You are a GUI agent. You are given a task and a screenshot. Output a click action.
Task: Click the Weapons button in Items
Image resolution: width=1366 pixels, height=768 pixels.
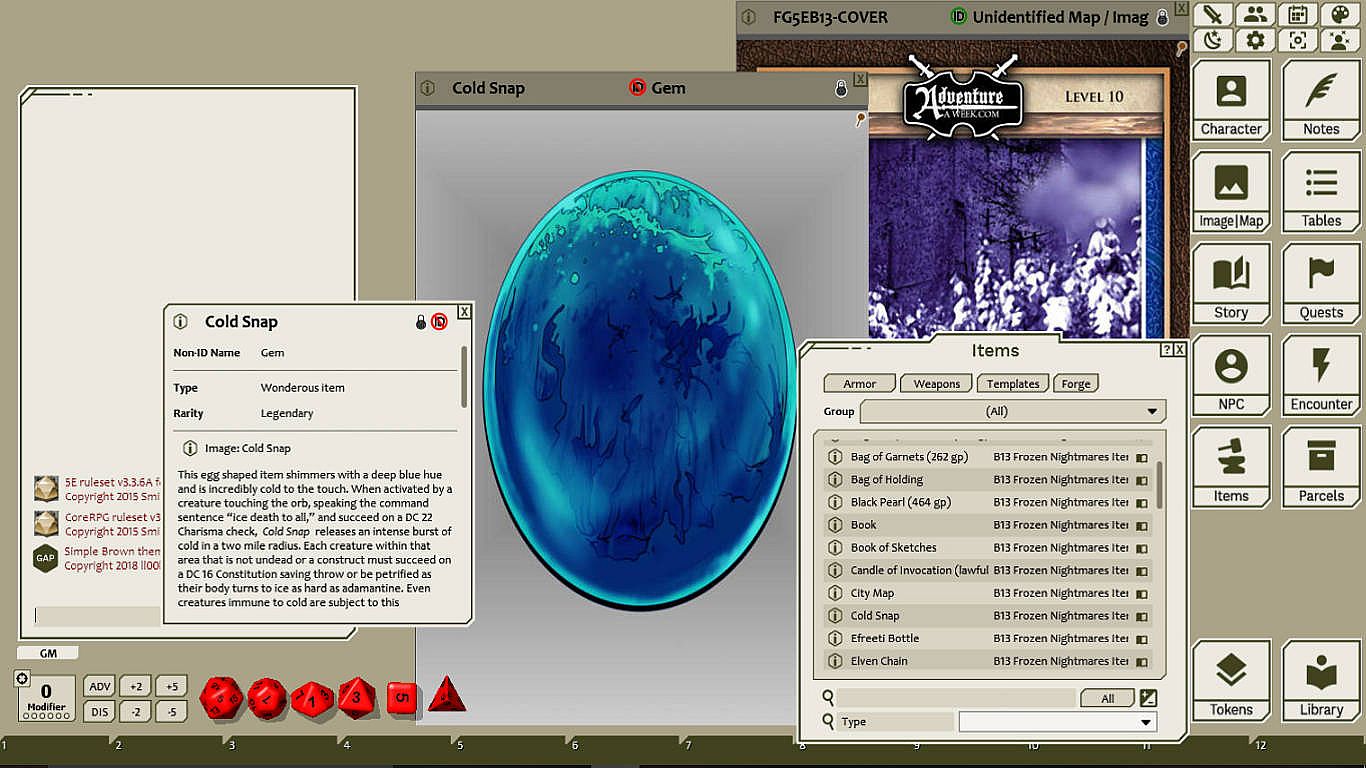pos(936,384)
